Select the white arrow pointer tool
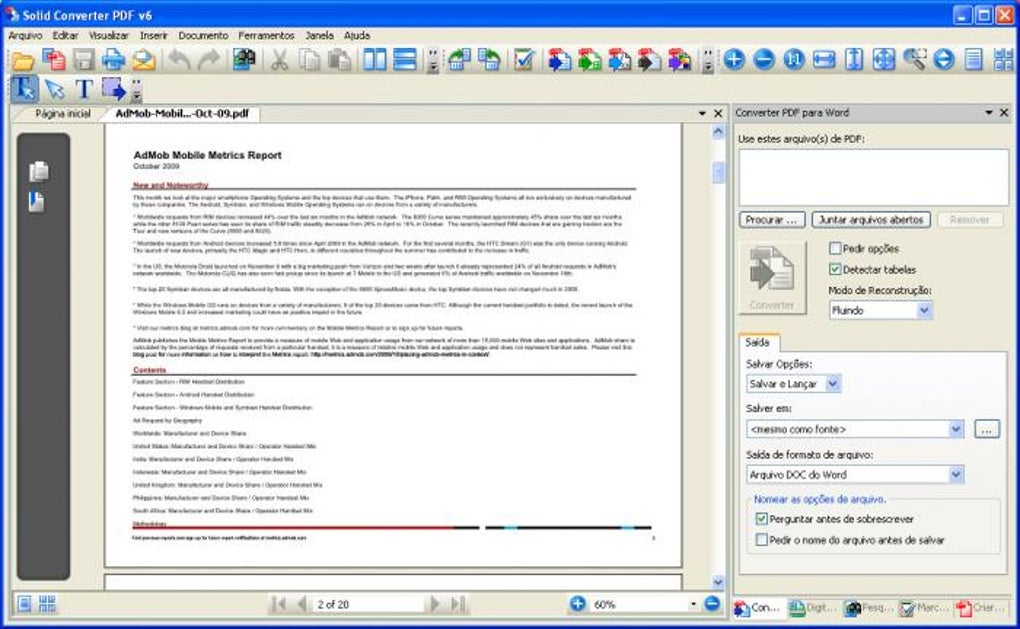The image size is (1020, 629). tap(54, 89)
